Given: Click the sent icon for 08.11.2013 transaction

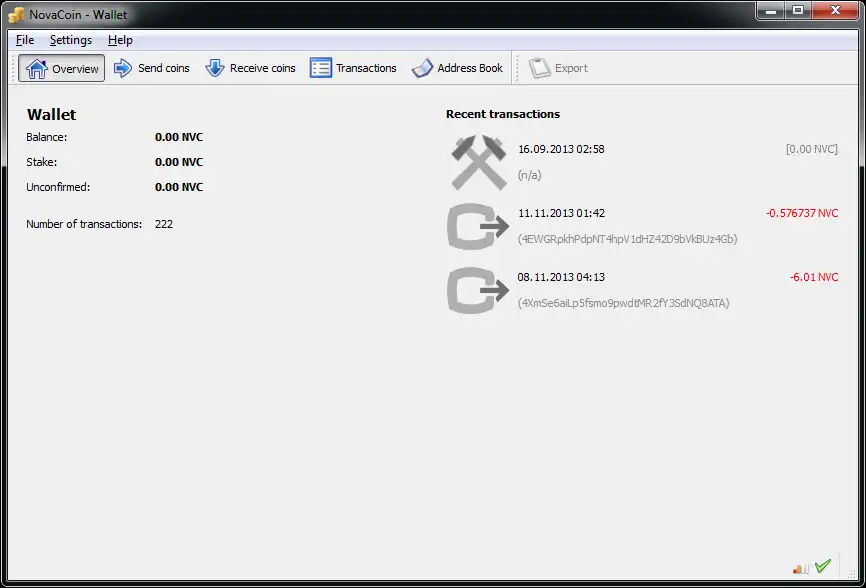Looking at the screenshot, I should tap(478, 290).
